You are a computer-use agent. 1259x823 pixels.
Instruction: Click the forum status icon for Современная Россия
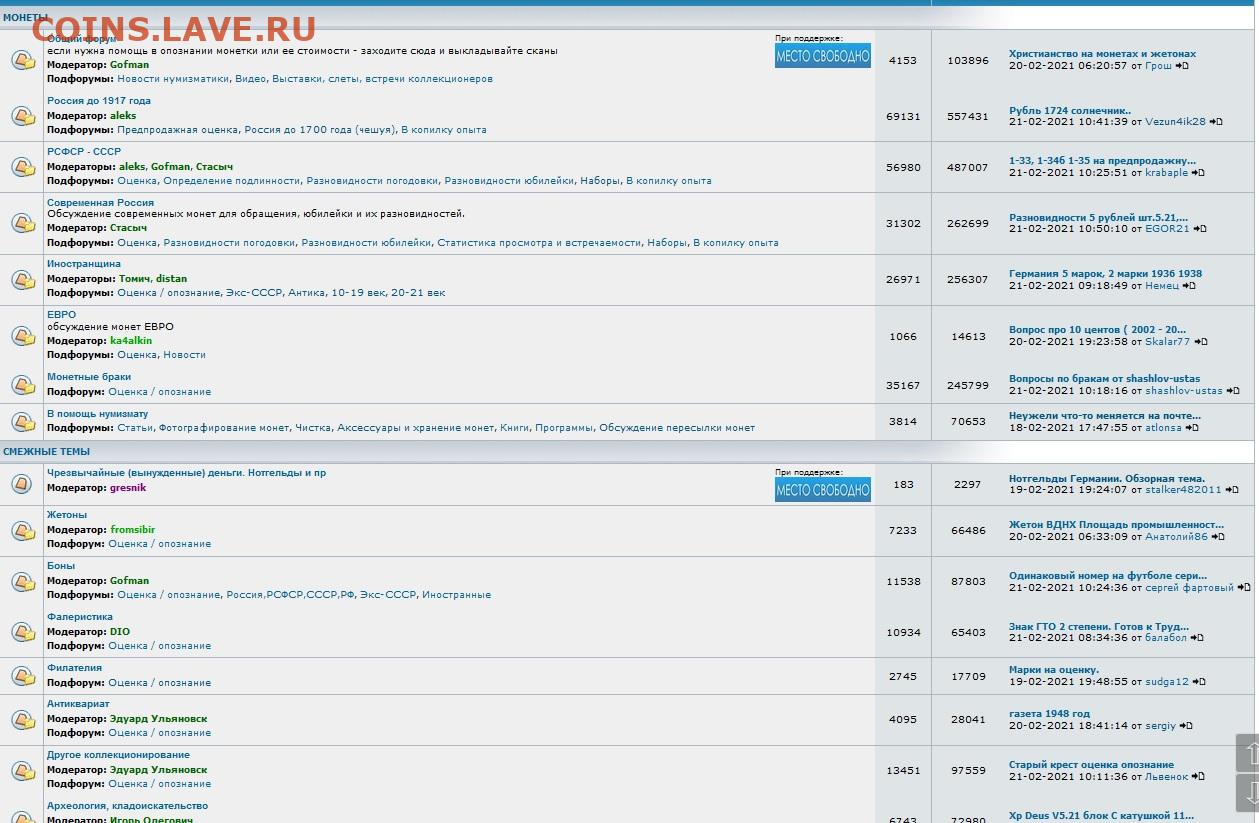[22, 223]
